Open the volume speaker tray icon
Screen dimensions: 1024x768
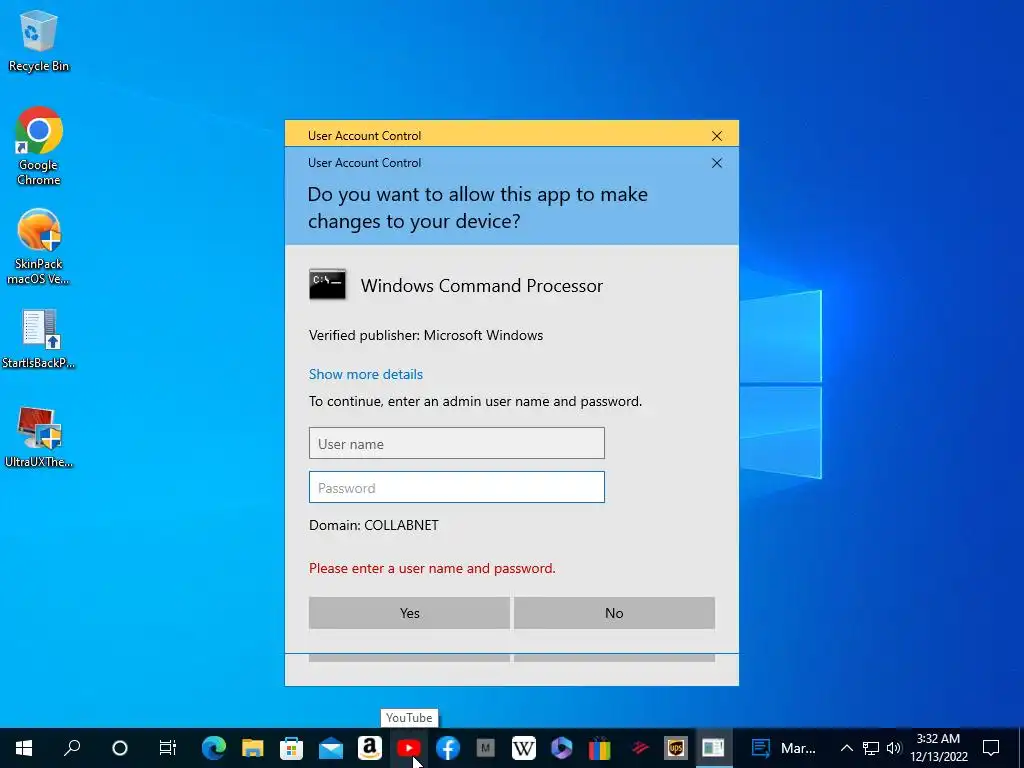pyautogui.click(x=894, y=748)
